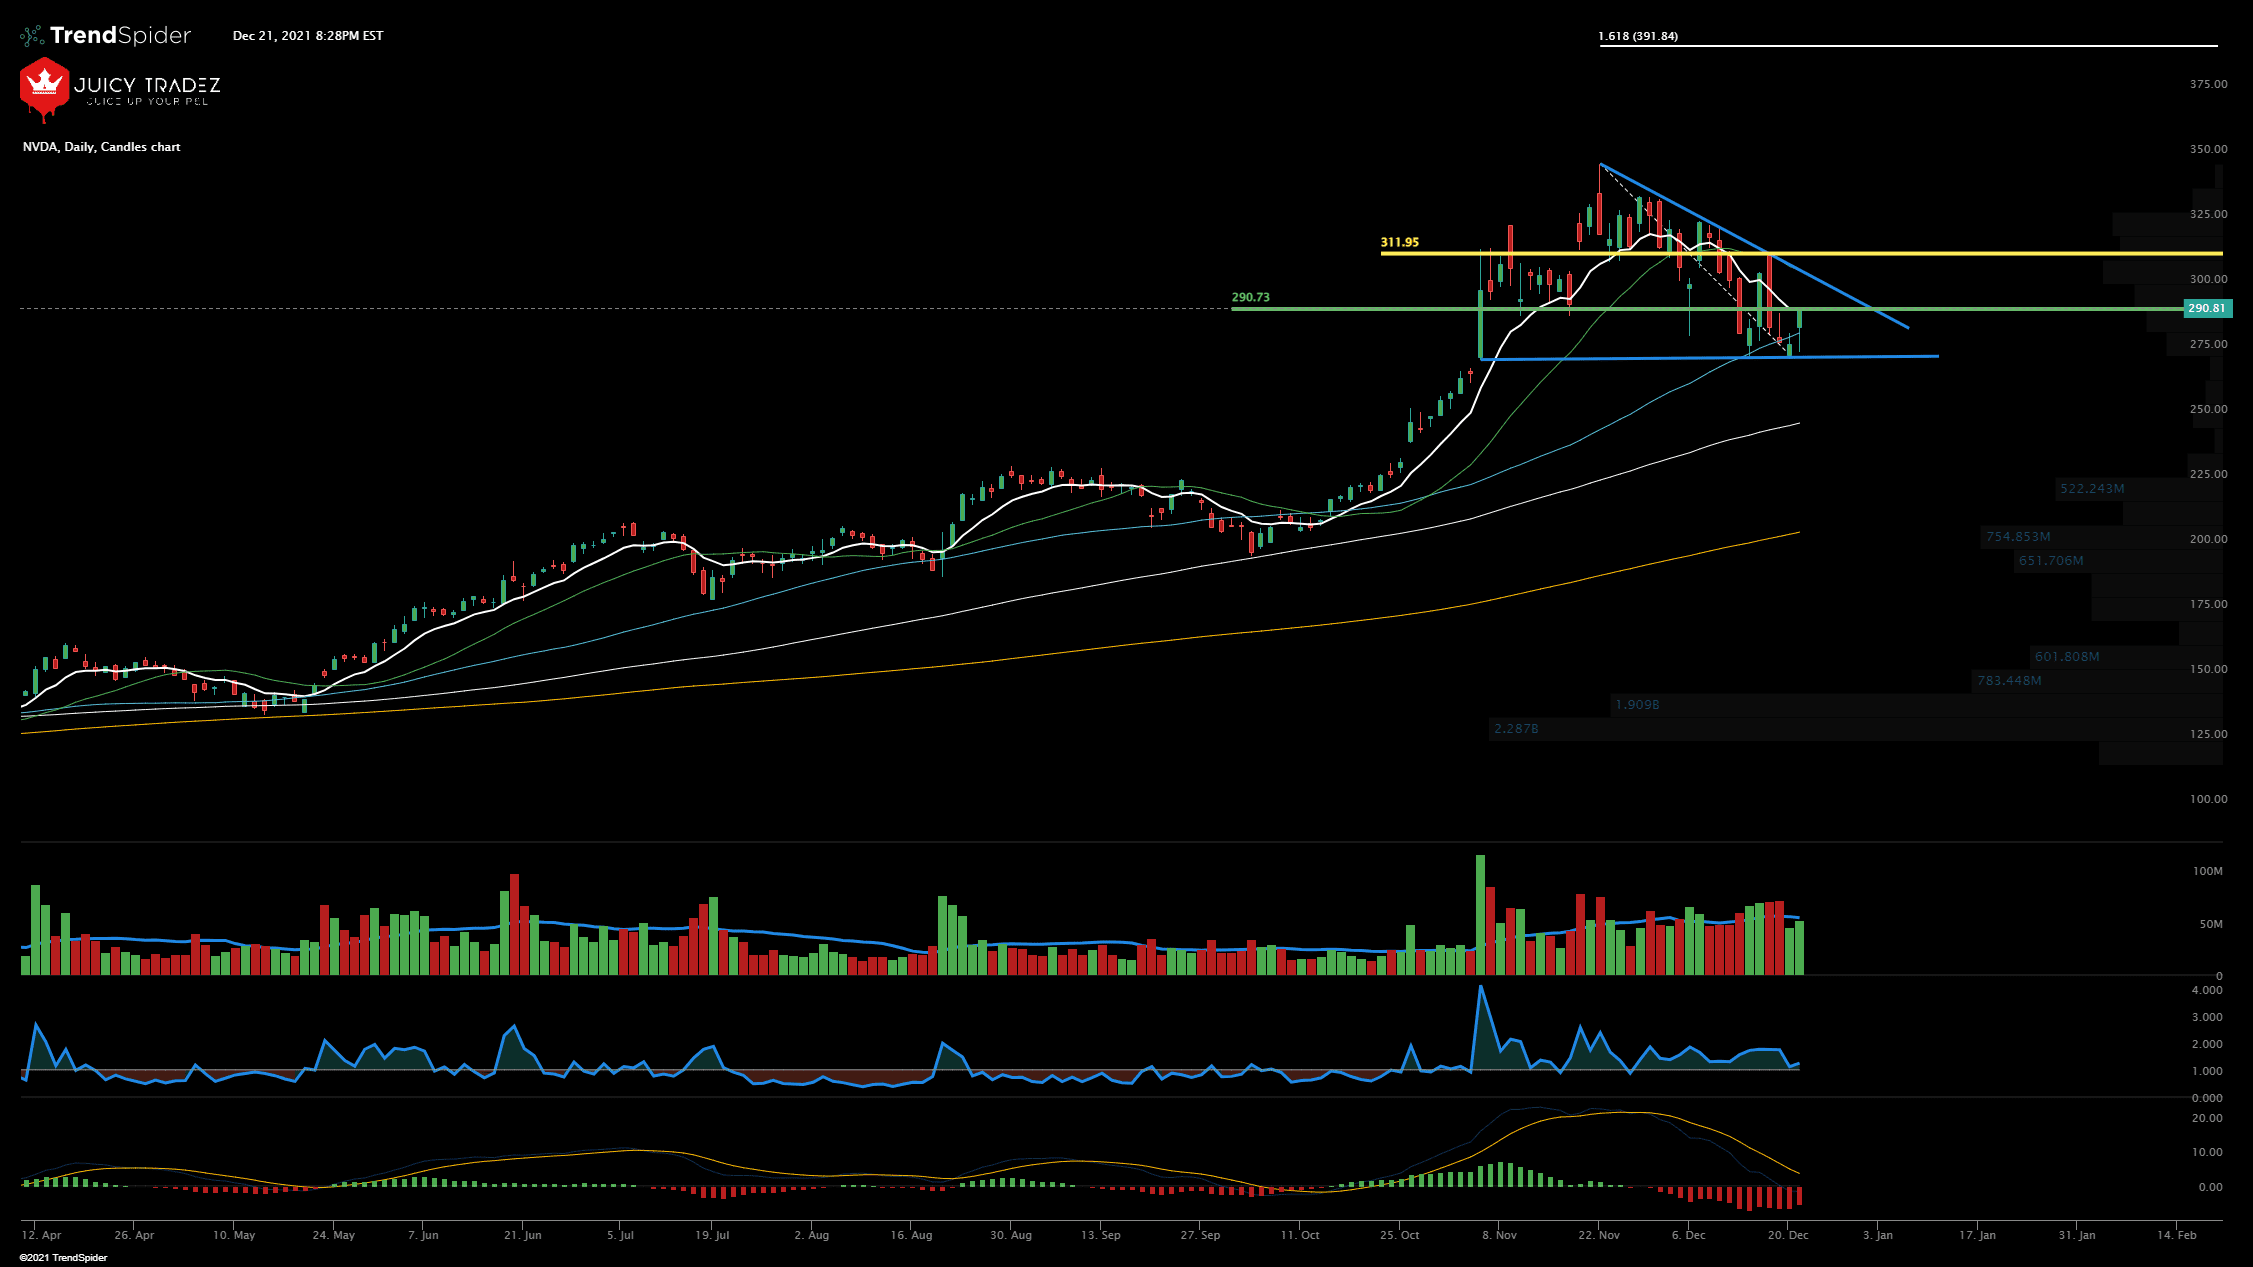Image resolution: width=2253 pixels, height=1267 pixels.
Task: Click the 350.00 price axis label
Action: click(2208, 149)
